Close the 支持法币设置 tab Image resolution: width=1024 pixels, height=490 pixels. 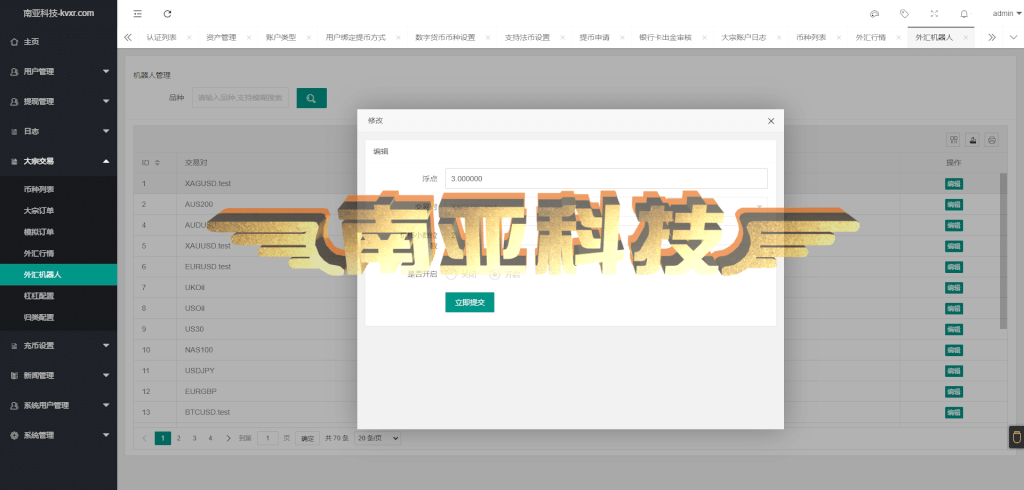tap(563, 37)
